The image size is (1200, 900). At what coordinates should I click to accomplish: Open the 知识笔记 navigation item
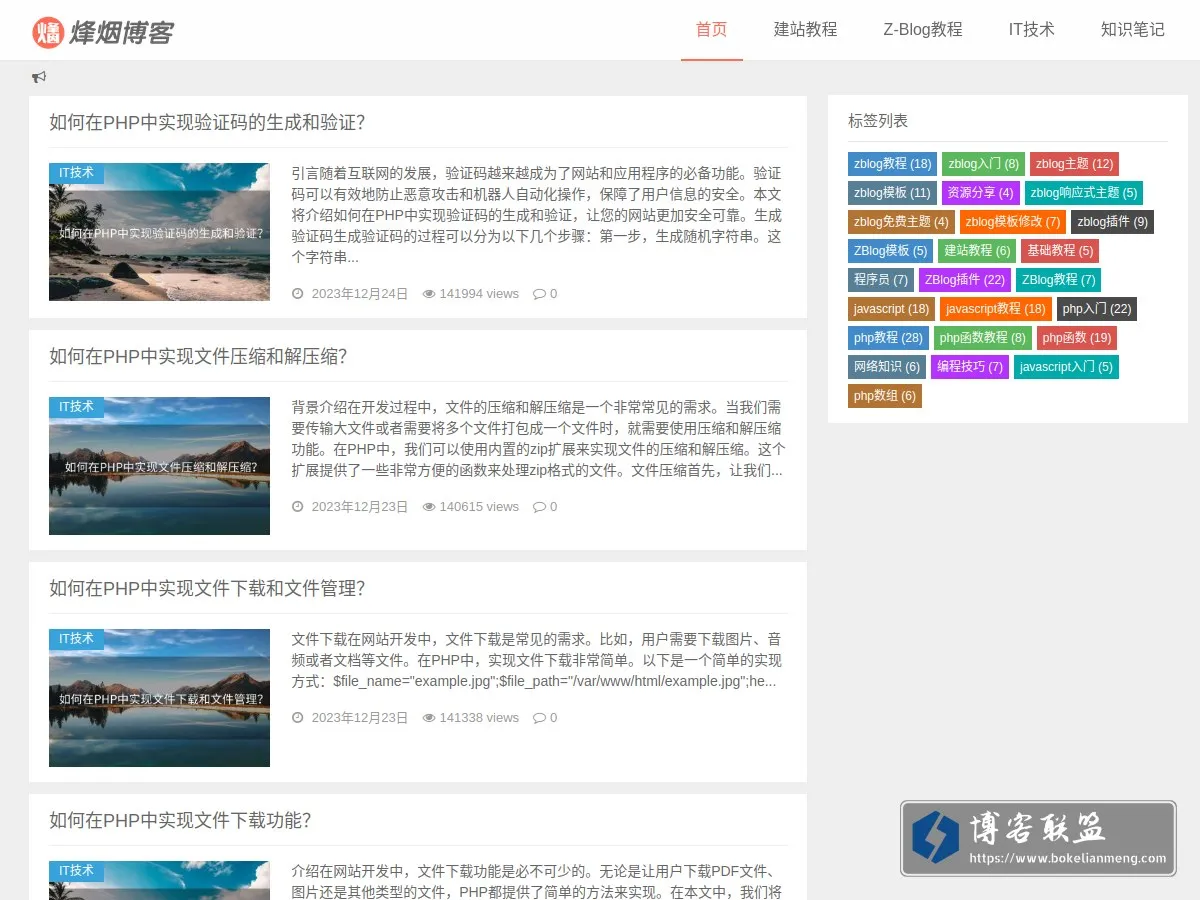[1133, 30]
